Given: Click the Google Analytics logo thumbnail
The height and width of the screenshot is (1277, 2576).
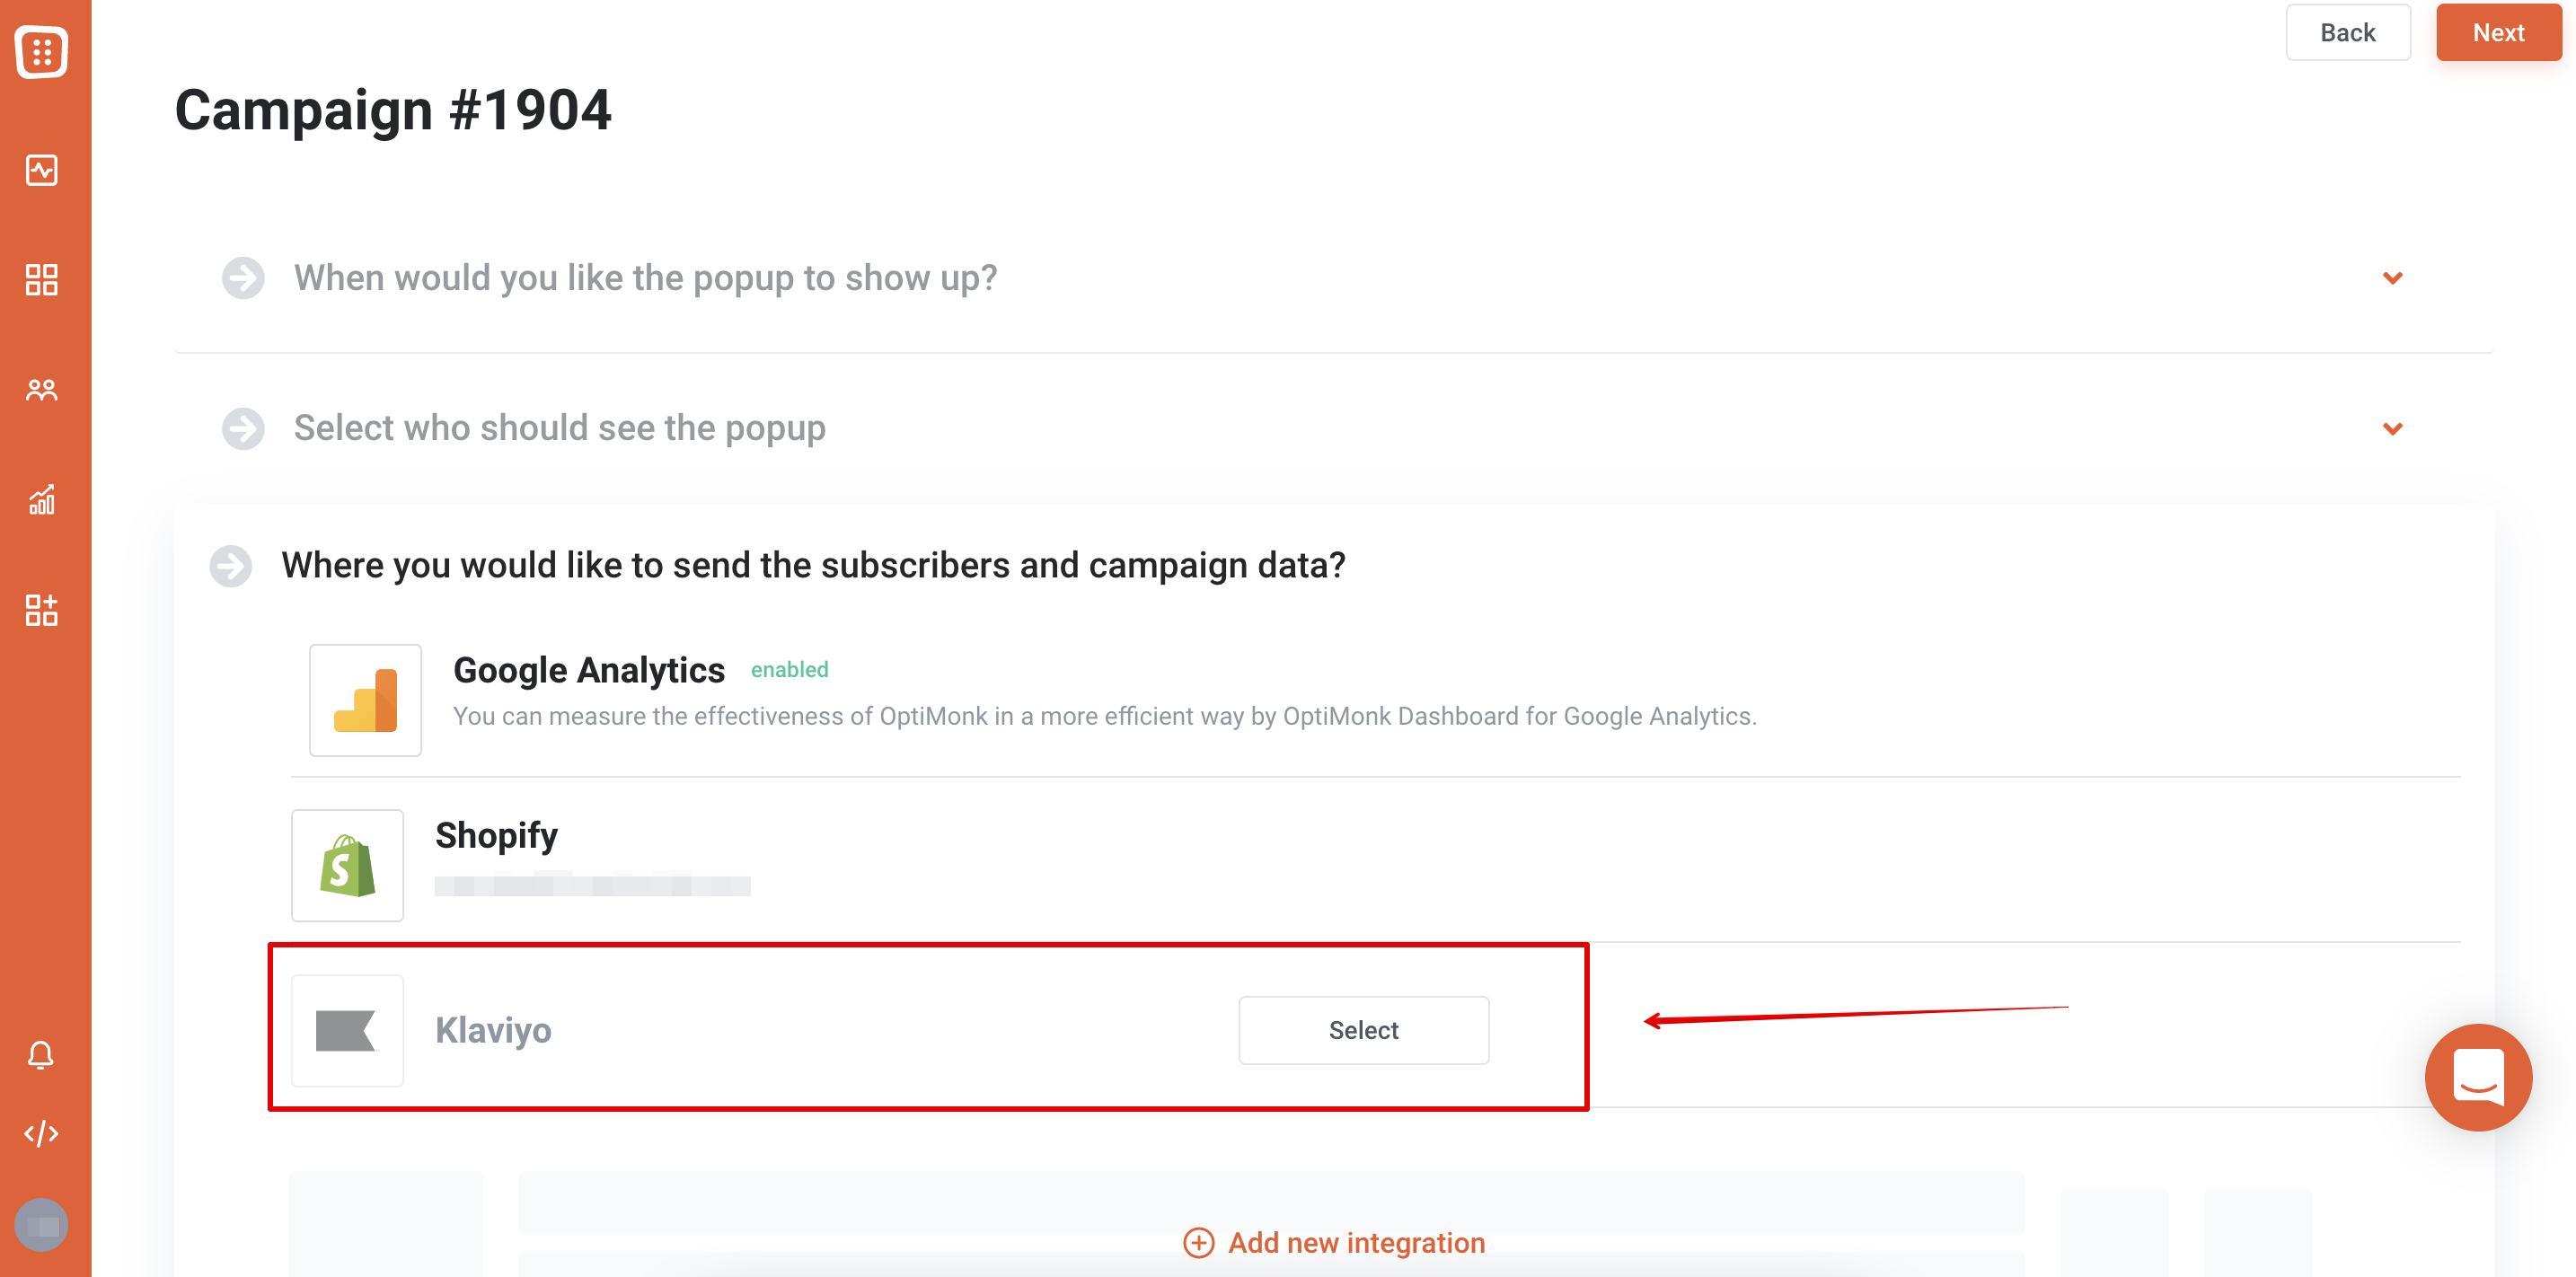Looking at the screenshot, I should click(x=365, y=700).
